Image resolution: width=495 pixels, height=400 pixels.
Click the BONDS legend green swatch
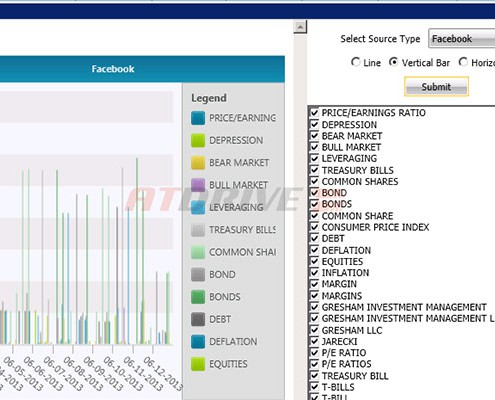198,297
